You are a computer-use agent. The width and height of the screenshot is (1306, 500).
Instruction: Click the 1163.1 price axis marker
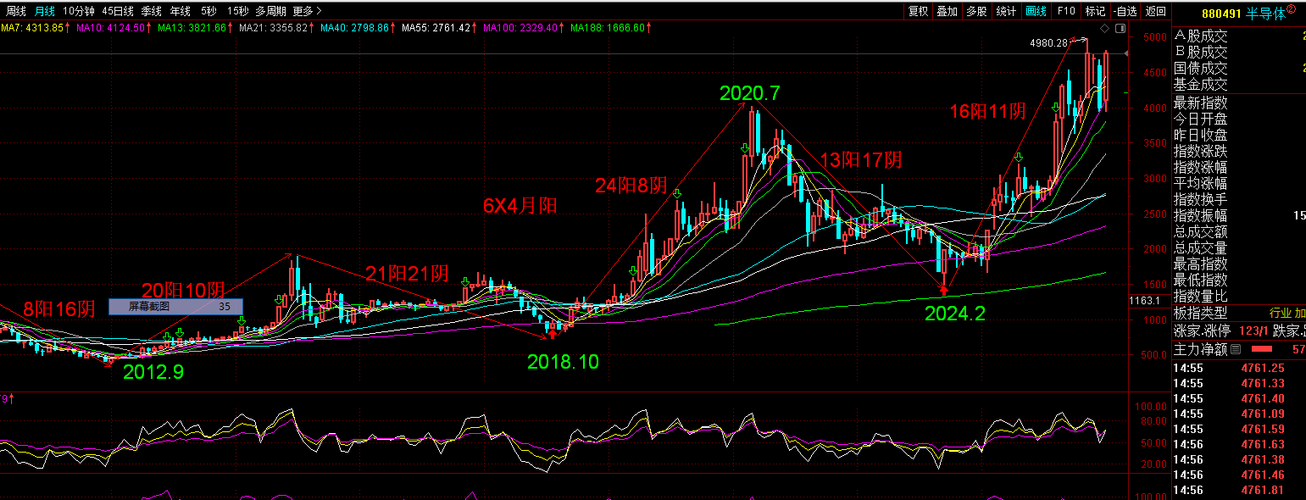pyautogui.click(x=1144, y=300)
